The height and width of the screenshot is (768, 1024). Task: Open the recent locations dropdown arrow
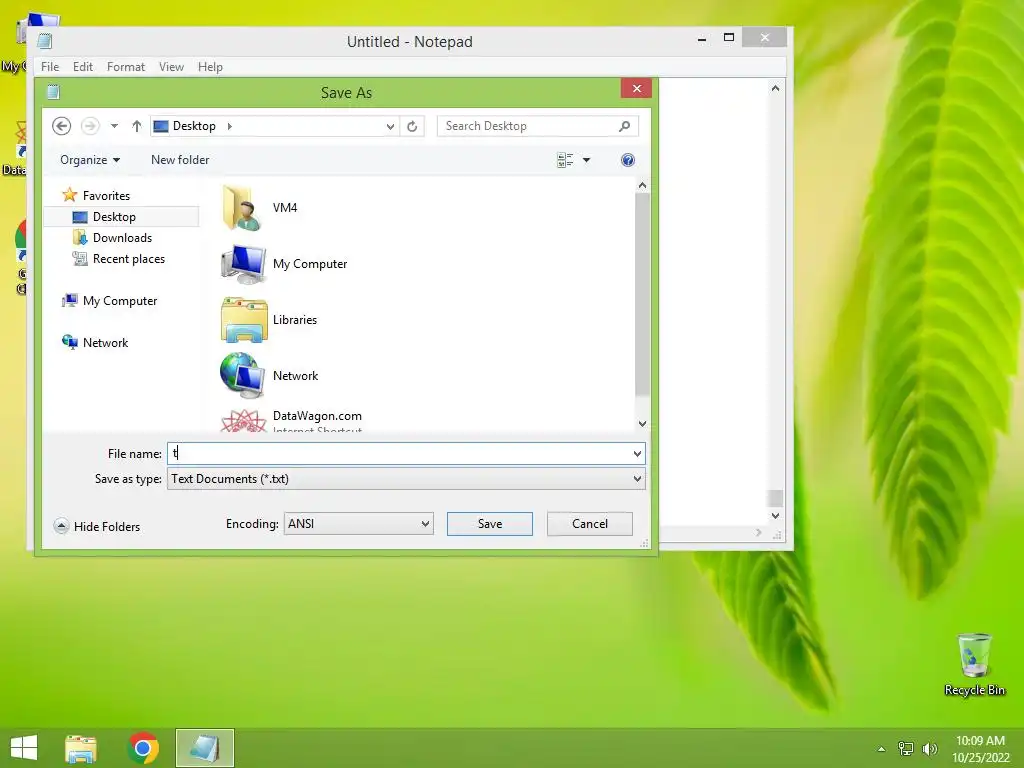tap(114, 126)
